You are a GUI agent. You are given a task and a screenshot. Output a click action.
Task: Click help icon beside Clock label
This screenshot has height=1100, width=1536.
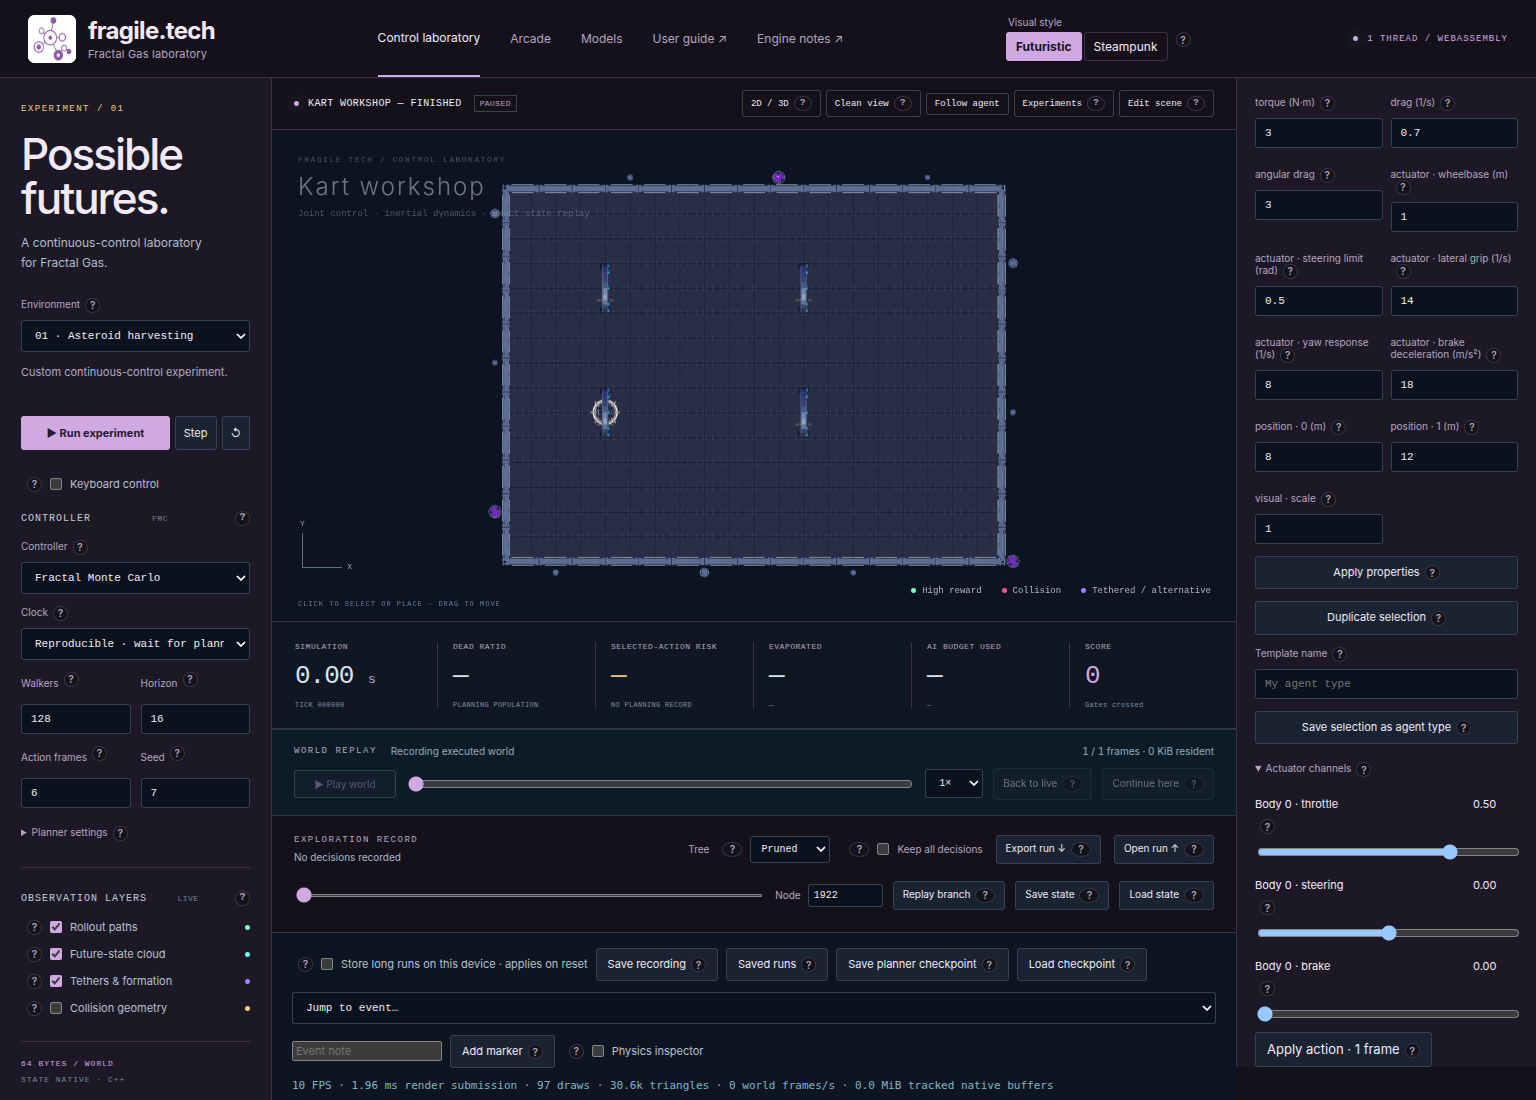(61, 613)
